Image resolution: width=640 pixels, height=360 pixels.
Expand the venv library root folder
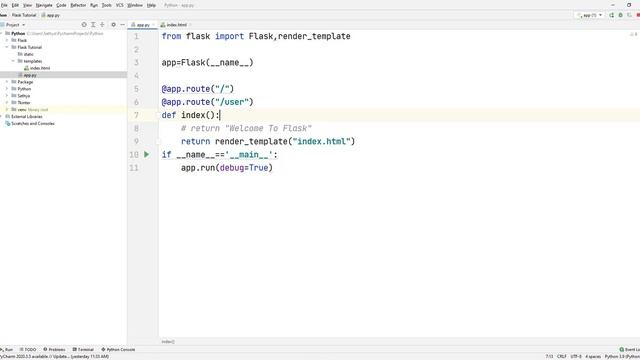tap(7, 110)
